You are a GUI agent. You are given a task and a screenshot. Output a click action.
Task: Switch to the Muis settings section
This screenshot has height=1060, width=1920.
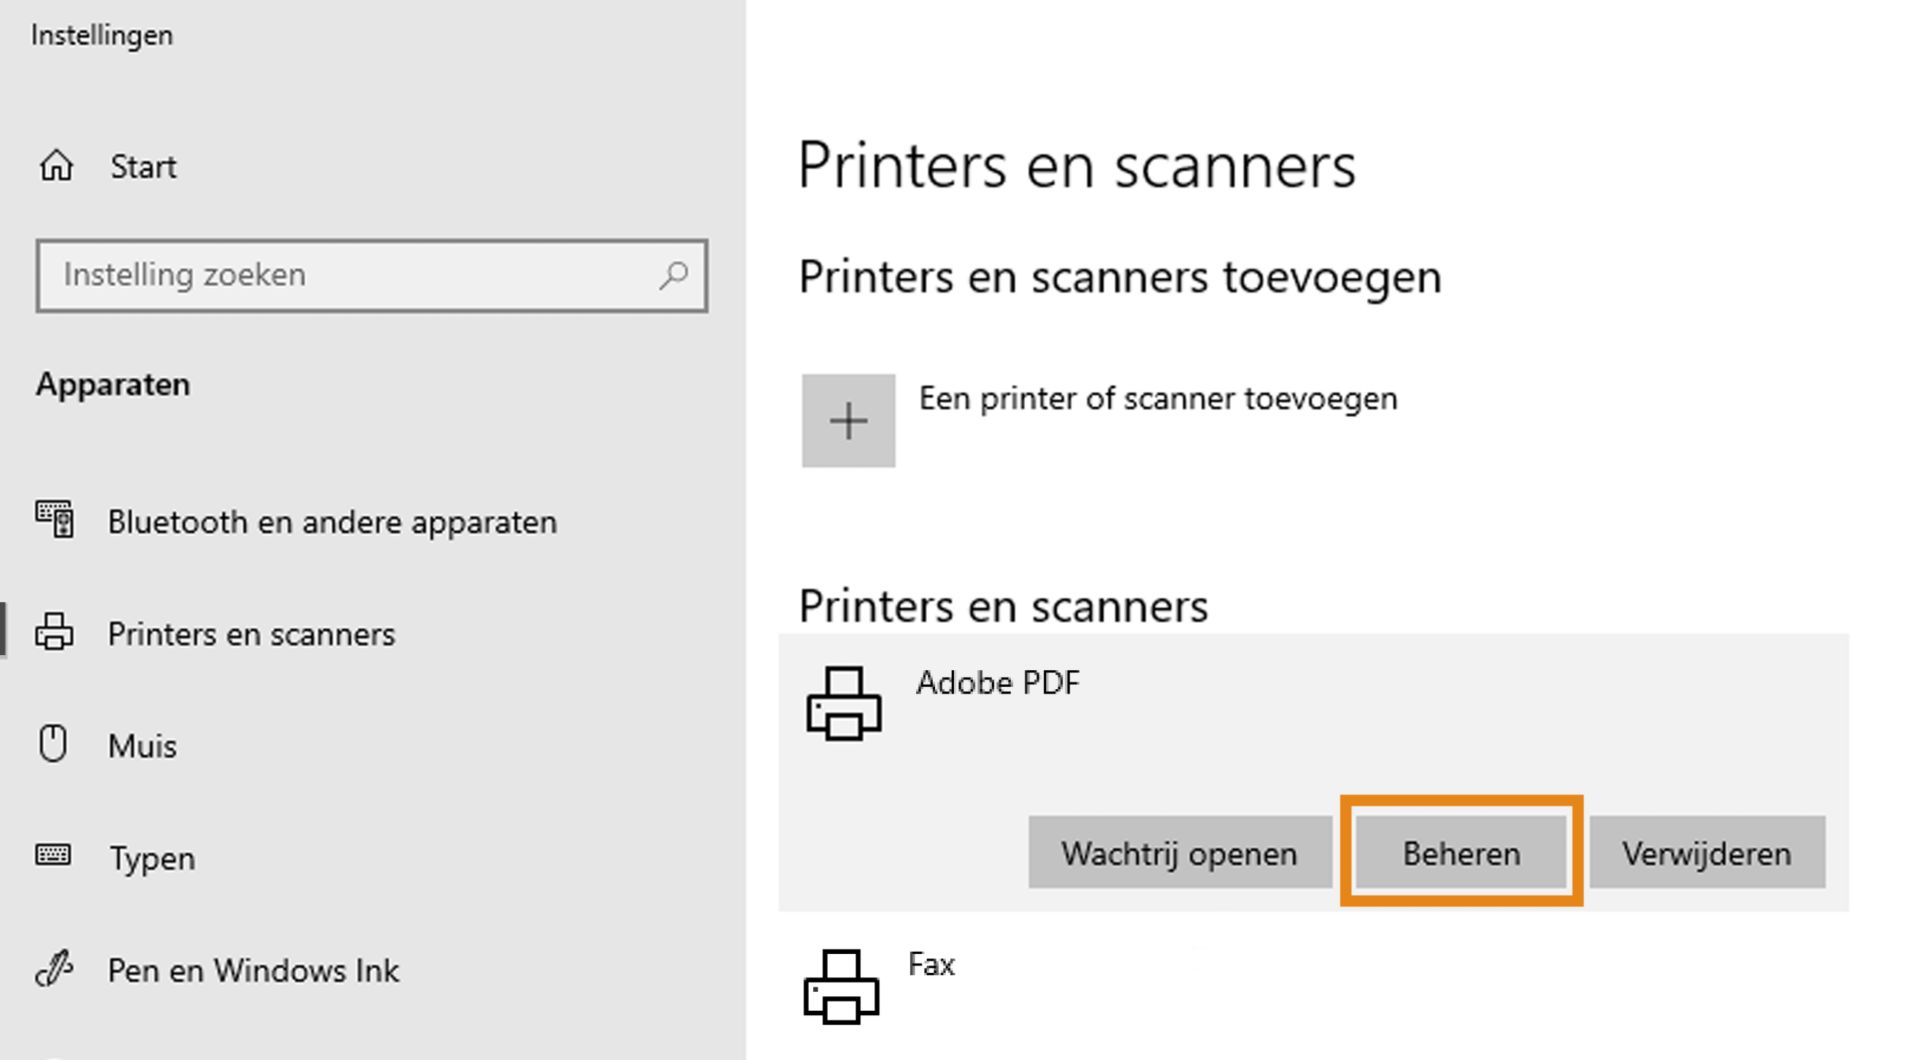142,744
